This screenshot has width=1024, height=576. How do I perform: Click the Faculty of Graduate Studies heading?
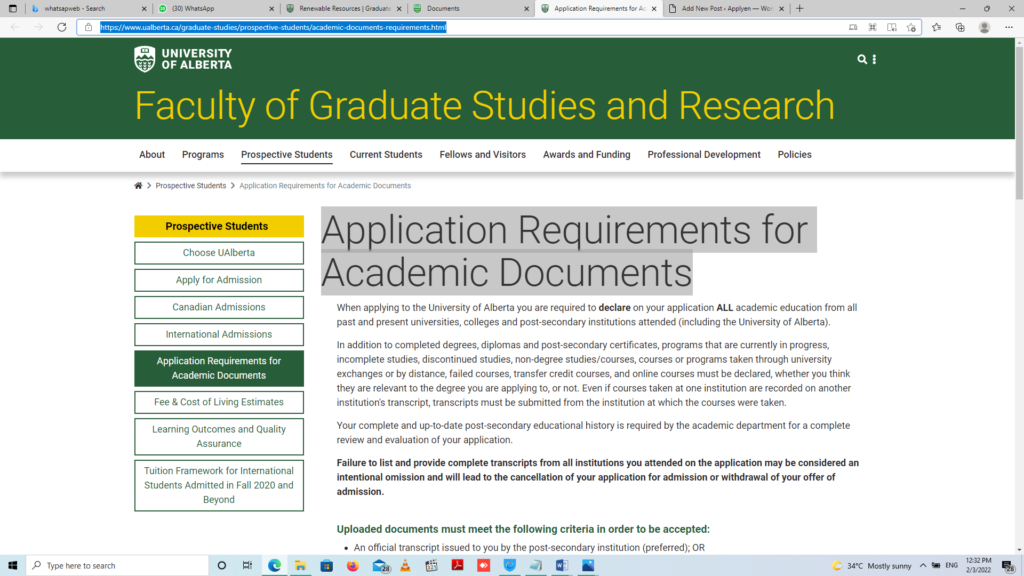coord(485,106)
